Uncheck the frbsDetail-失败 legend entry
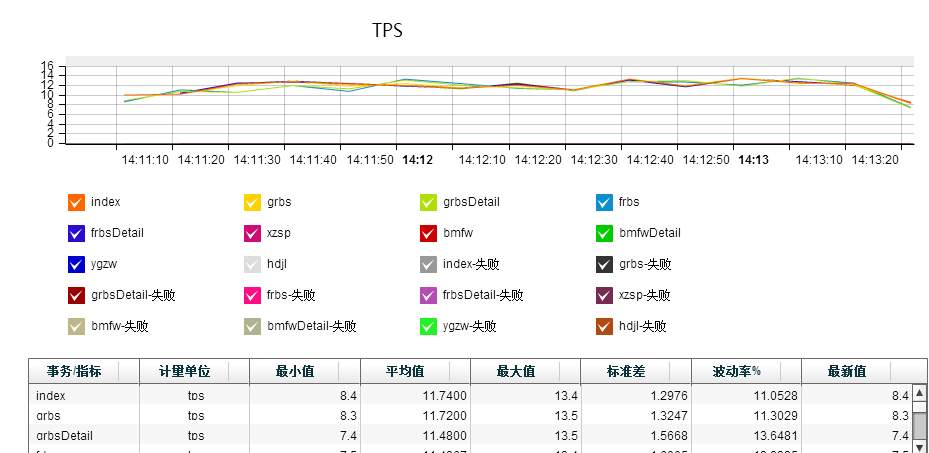 pyautogui.click(x=428, y=295)
